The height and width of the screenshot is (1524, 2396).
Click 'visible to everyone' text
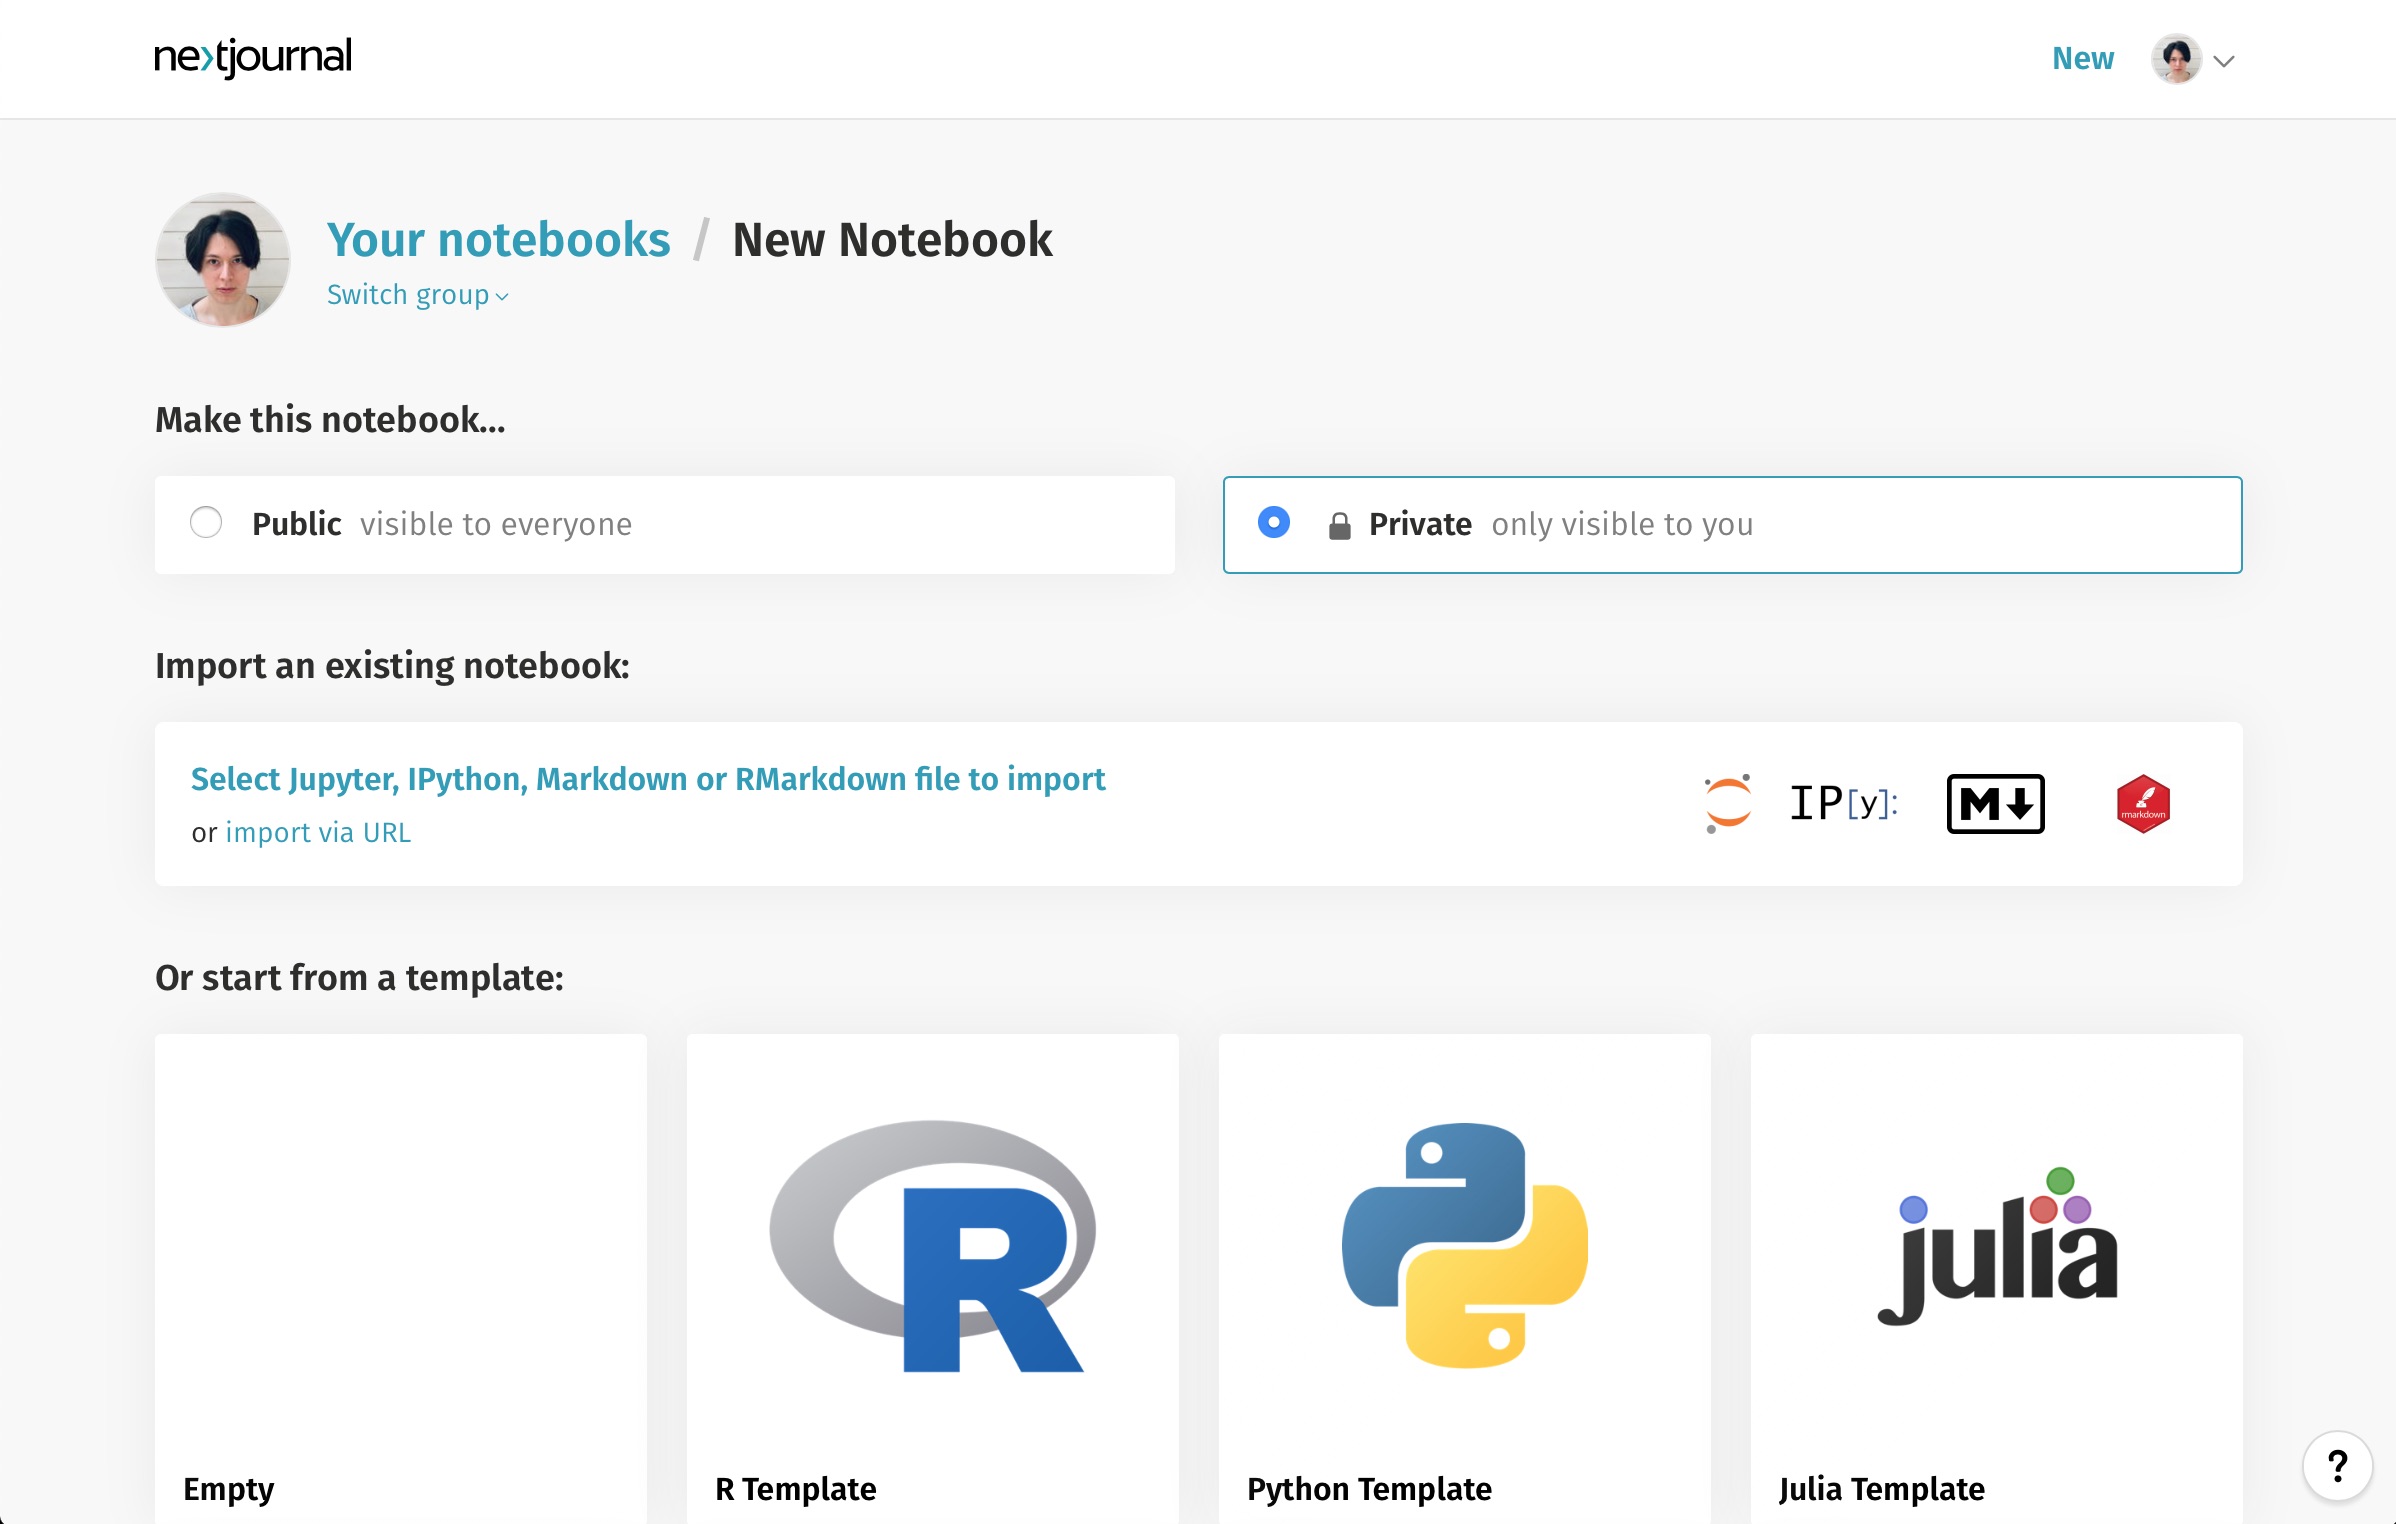click(x=496, y=524)
